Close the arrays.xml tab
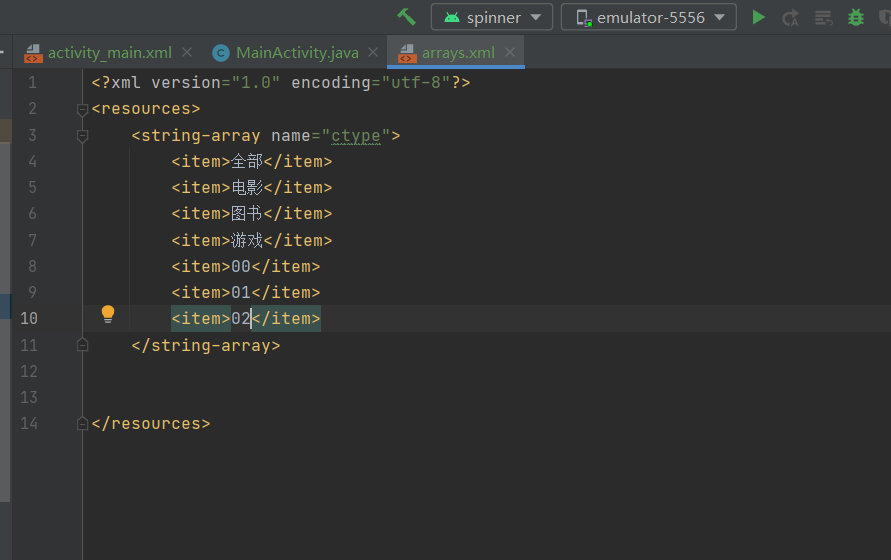 tap(510, 53)
